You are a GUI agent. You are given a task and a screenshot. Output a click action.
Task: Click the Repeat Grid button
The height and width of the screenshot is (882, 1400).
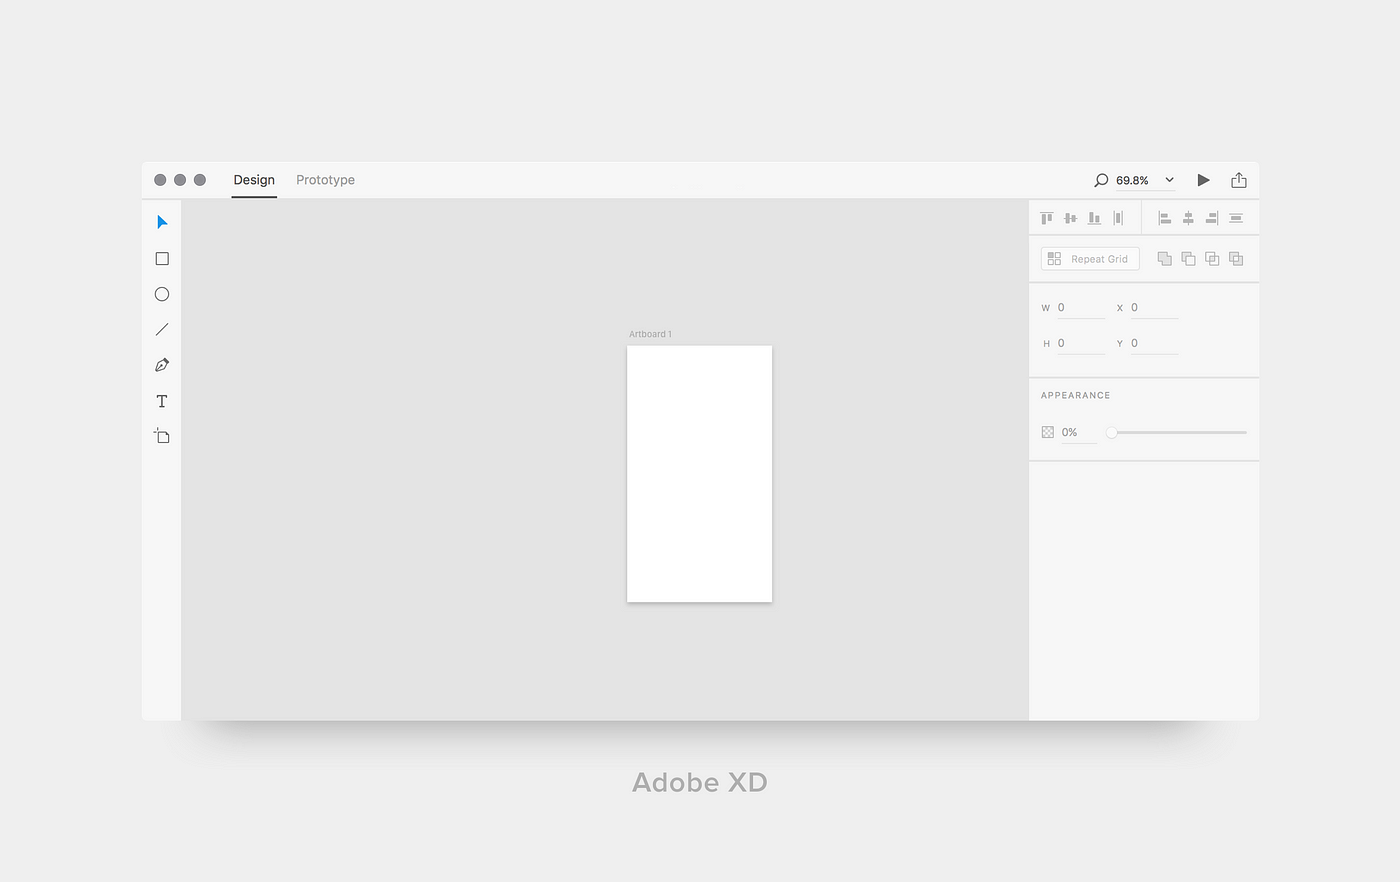click(1090, 259)
